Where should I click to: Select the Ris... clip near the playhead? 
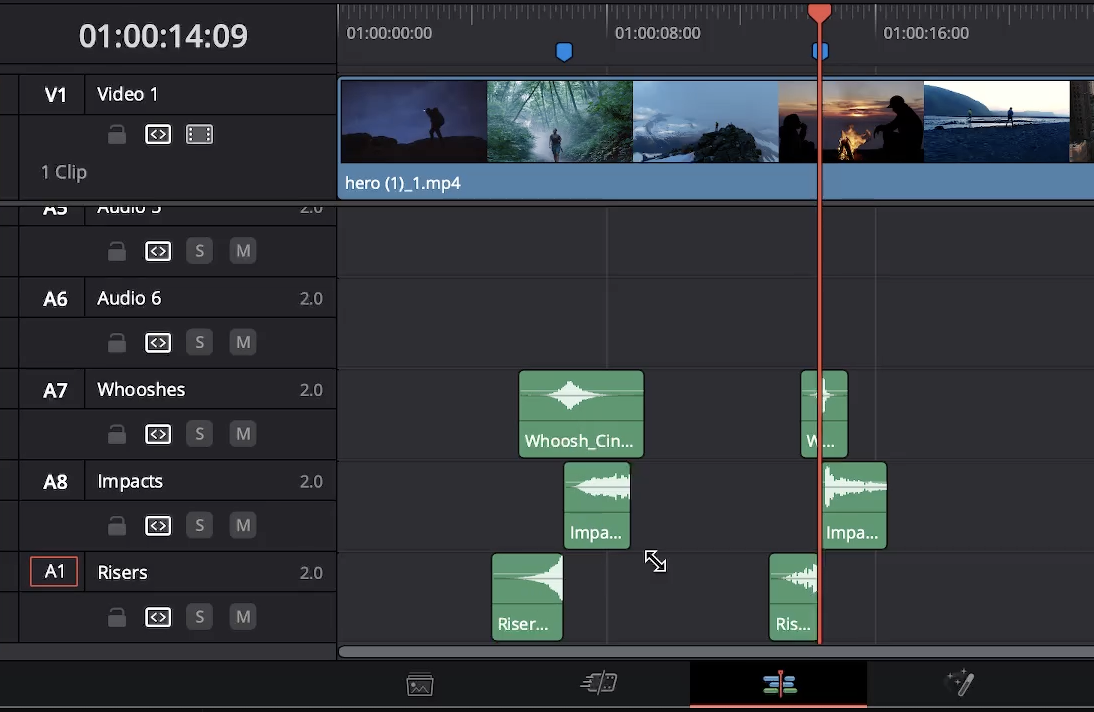coord(793,597)
